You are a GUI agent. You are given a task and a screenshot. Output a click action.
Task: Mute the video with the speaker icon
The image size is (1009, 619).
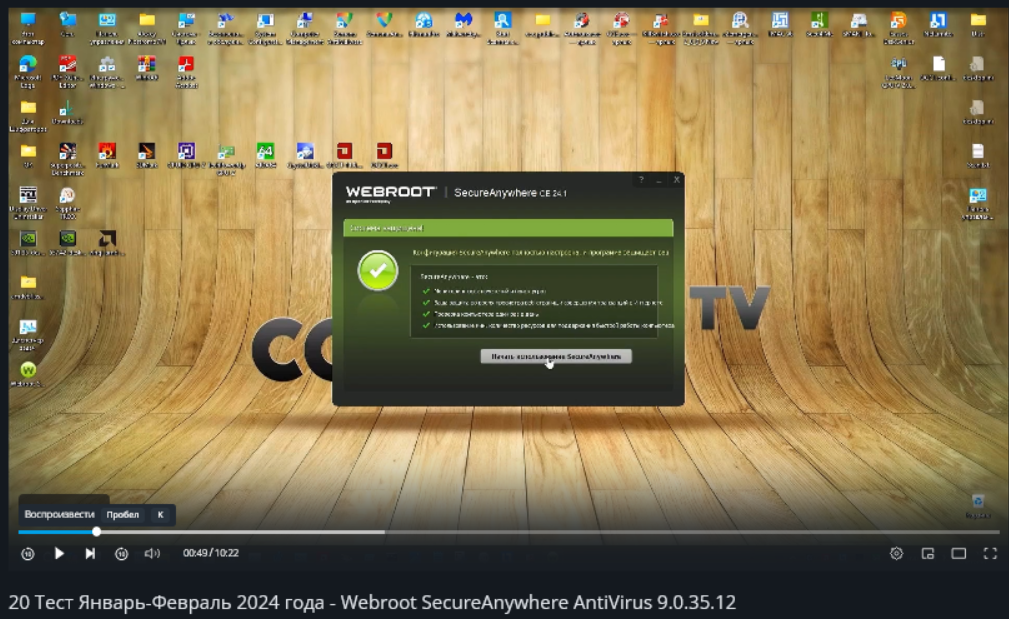click(152, 553)
